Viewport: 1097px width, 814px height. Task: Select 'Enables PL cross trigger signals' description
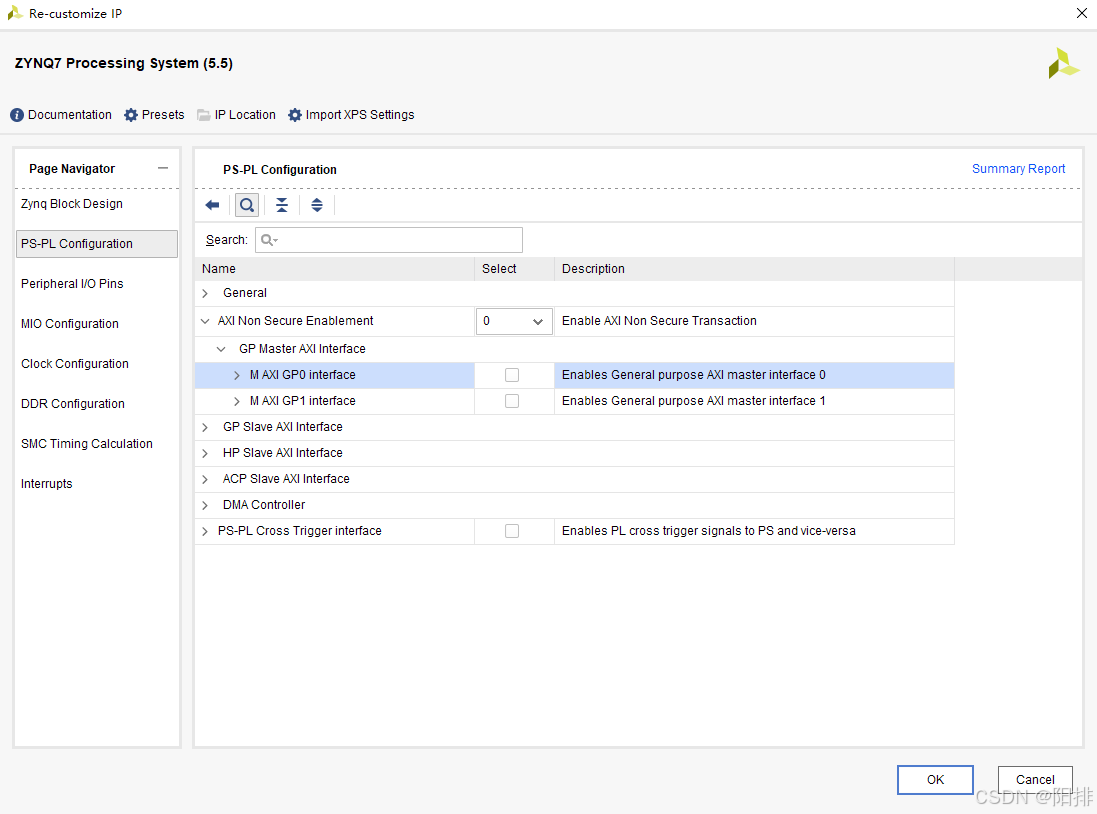point(709,531)
